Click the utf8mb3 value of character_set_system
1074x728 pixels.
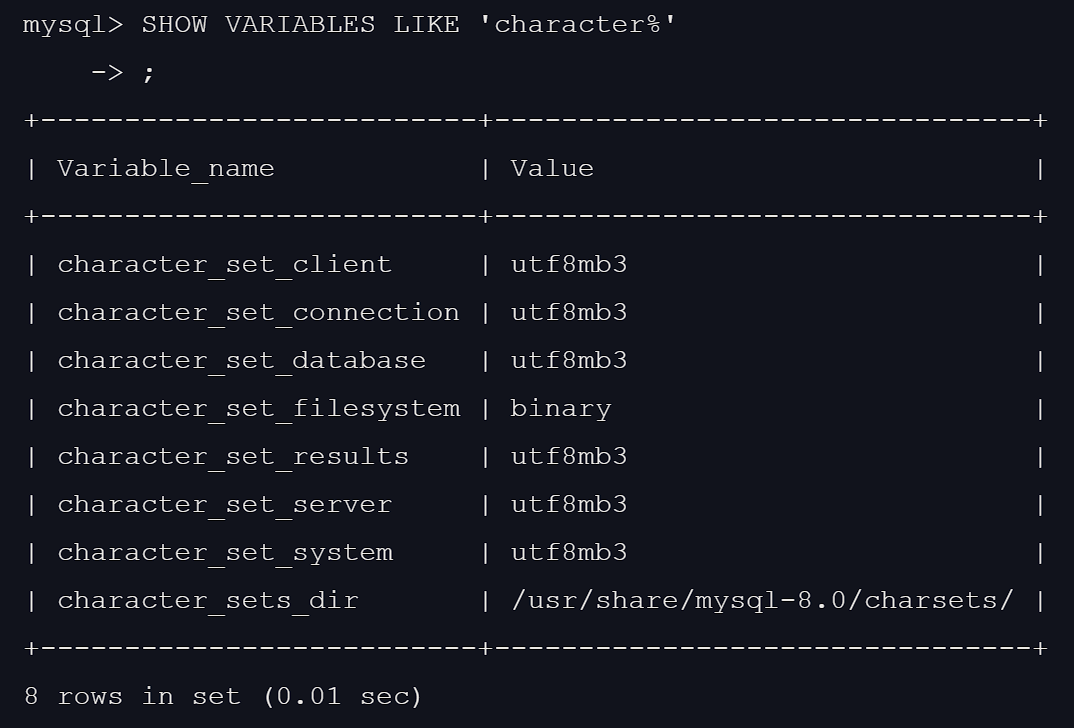click(568, 553)
